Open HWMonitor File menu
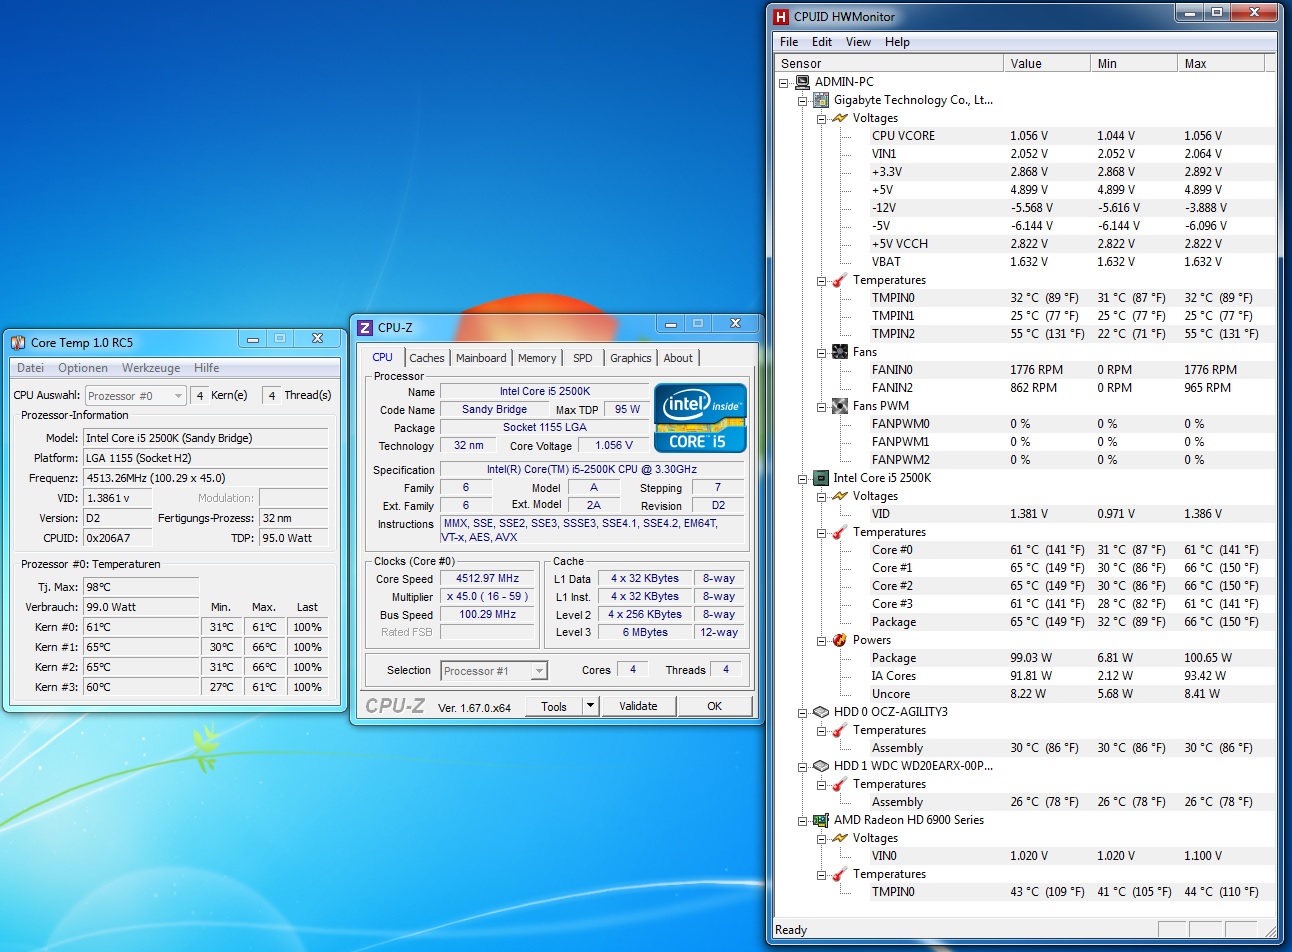 tap(789, 42)
